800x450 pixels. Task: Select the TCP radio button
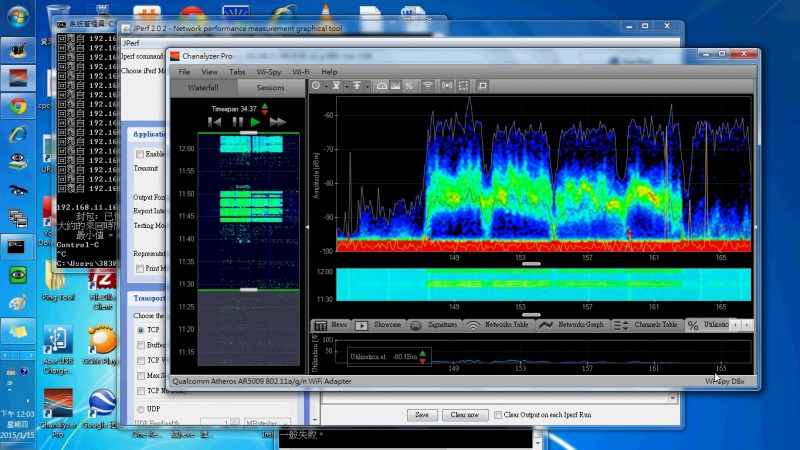click(x=140, y=329)
